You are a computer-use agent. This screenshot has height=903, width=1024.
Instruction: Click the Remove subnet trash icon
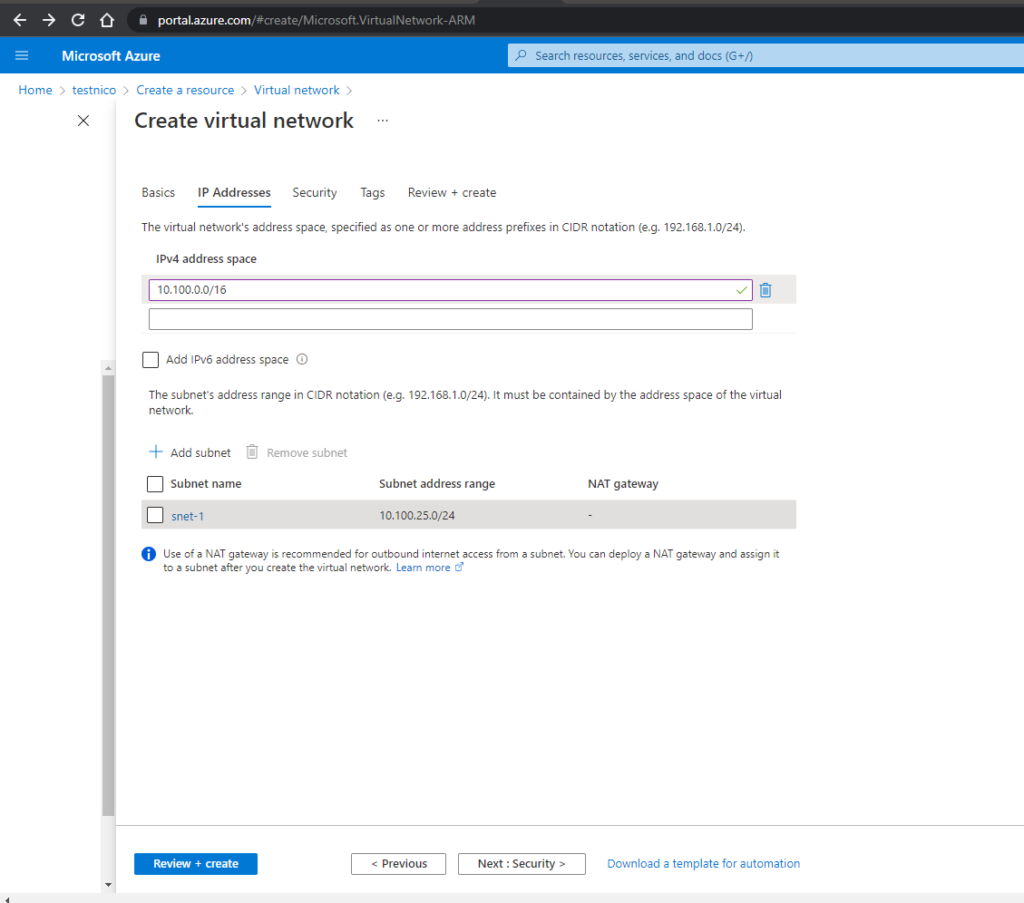pyautogui.click(x=252, y=452)
